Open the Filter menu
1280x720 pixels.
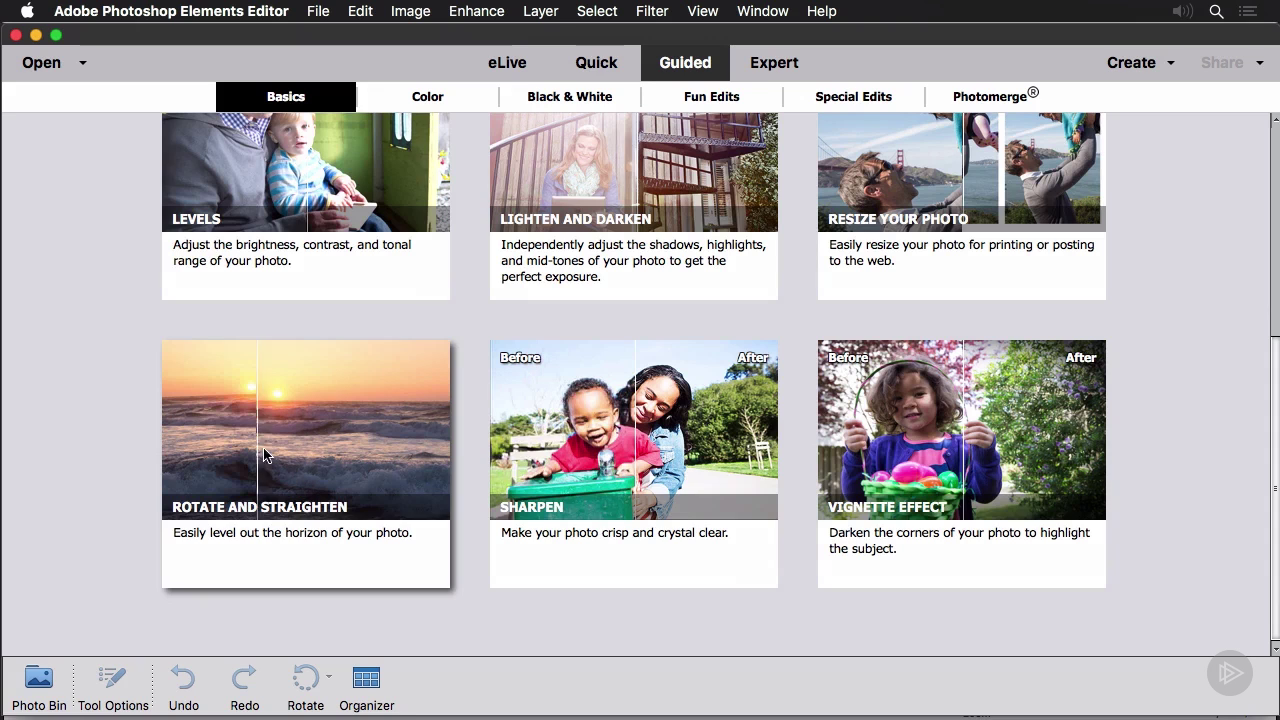pos(652,11)
